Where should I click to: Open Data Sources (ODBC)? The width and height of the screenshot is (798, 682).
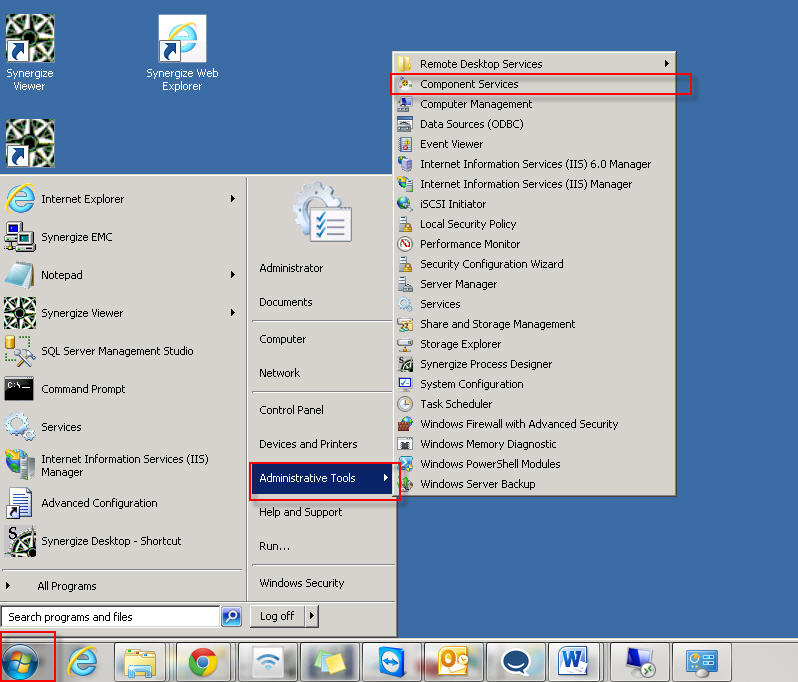pos(534,124)
